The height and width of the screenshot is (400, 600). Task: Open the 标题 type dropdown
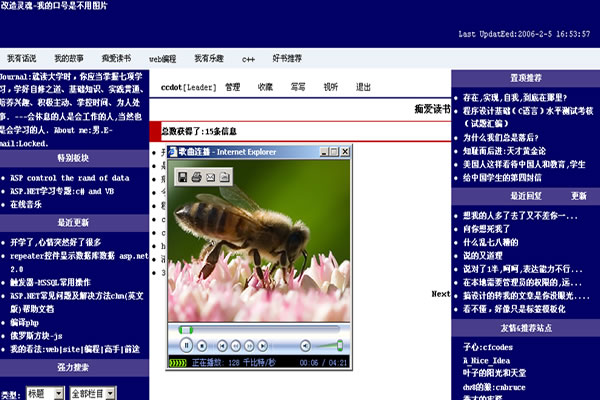pos(45,393)
